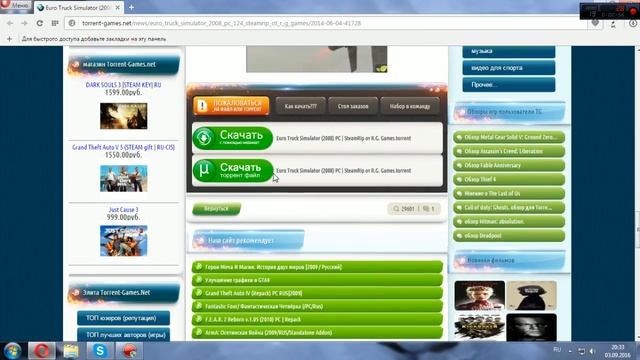Open the Just Cause 3 link
Viewport: 640px width, 360px height.
[x=123, y=210]
